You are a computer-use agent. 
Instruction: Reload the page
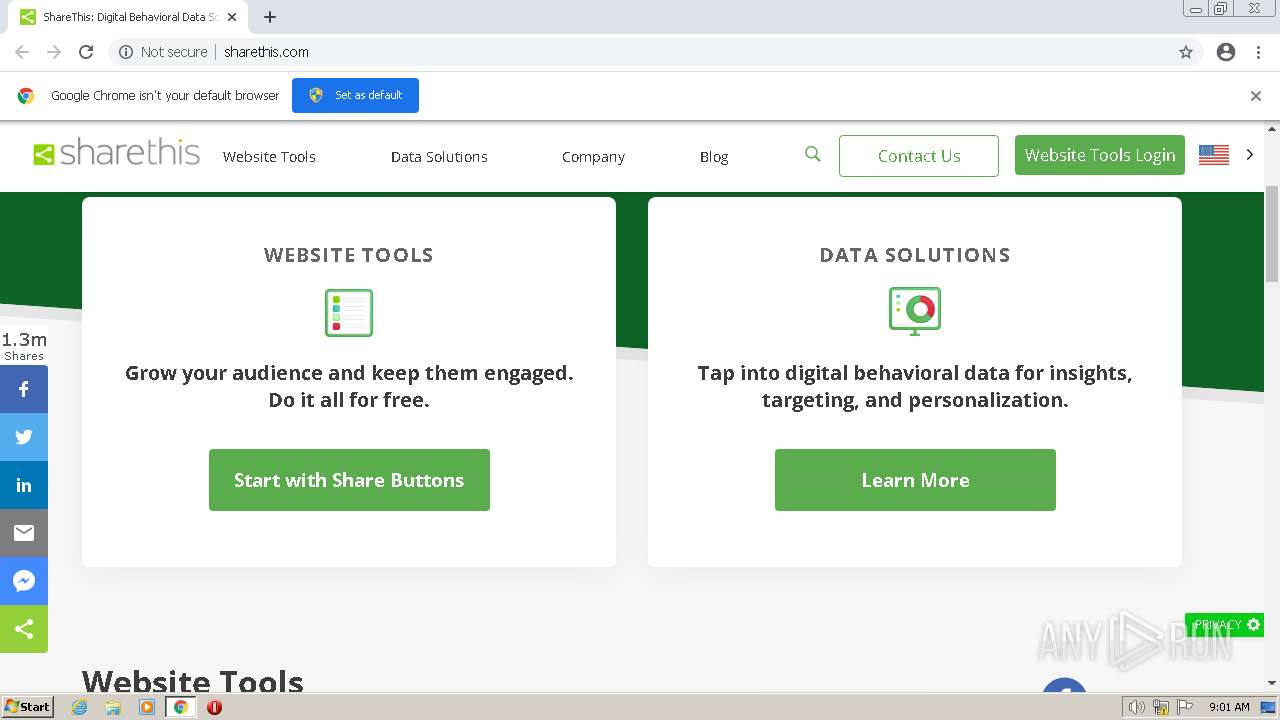tap(86, 52)
